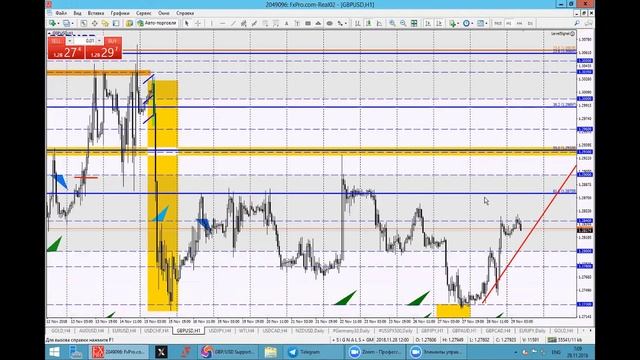640x360 pixels.
Task: Click the Profiles toolbar icon
Action: [x=66, y=23]
